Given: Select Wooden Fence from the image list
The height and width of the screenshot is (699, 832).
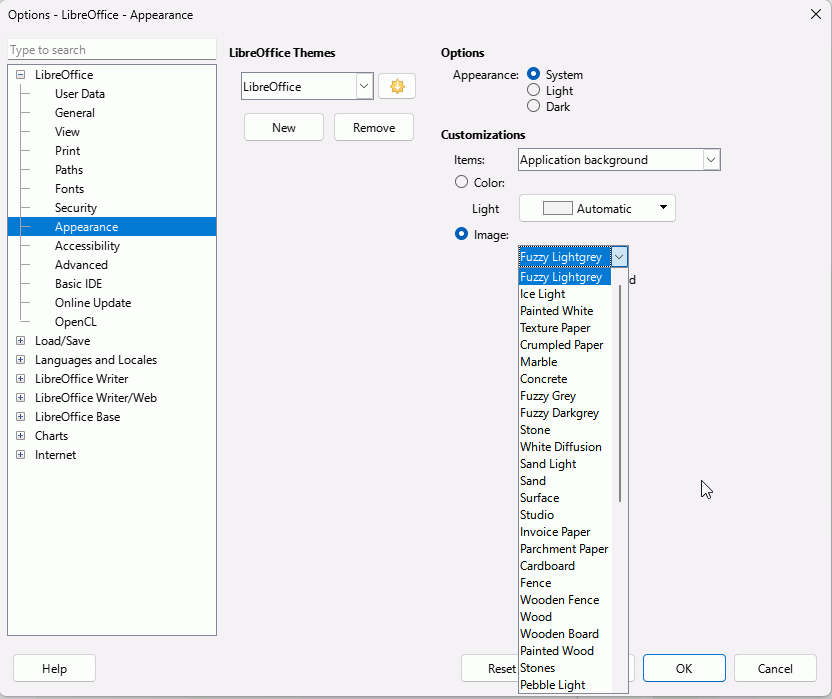Looking at the screenshot, I should (565, 600).
